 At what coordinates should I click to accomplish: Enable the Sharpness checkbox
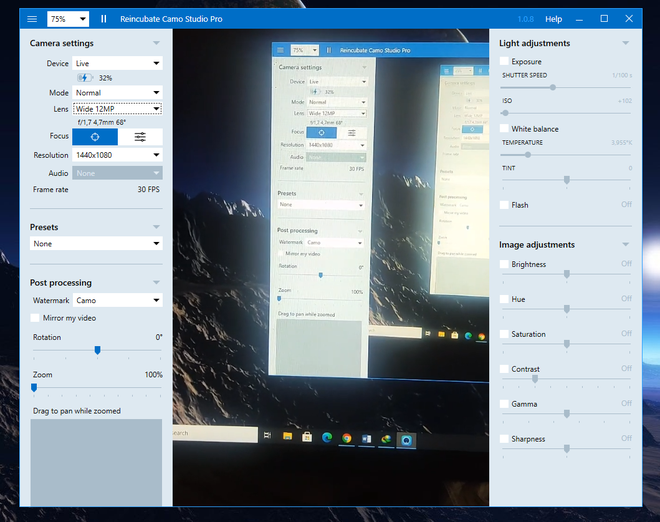(x=504, y=439)
